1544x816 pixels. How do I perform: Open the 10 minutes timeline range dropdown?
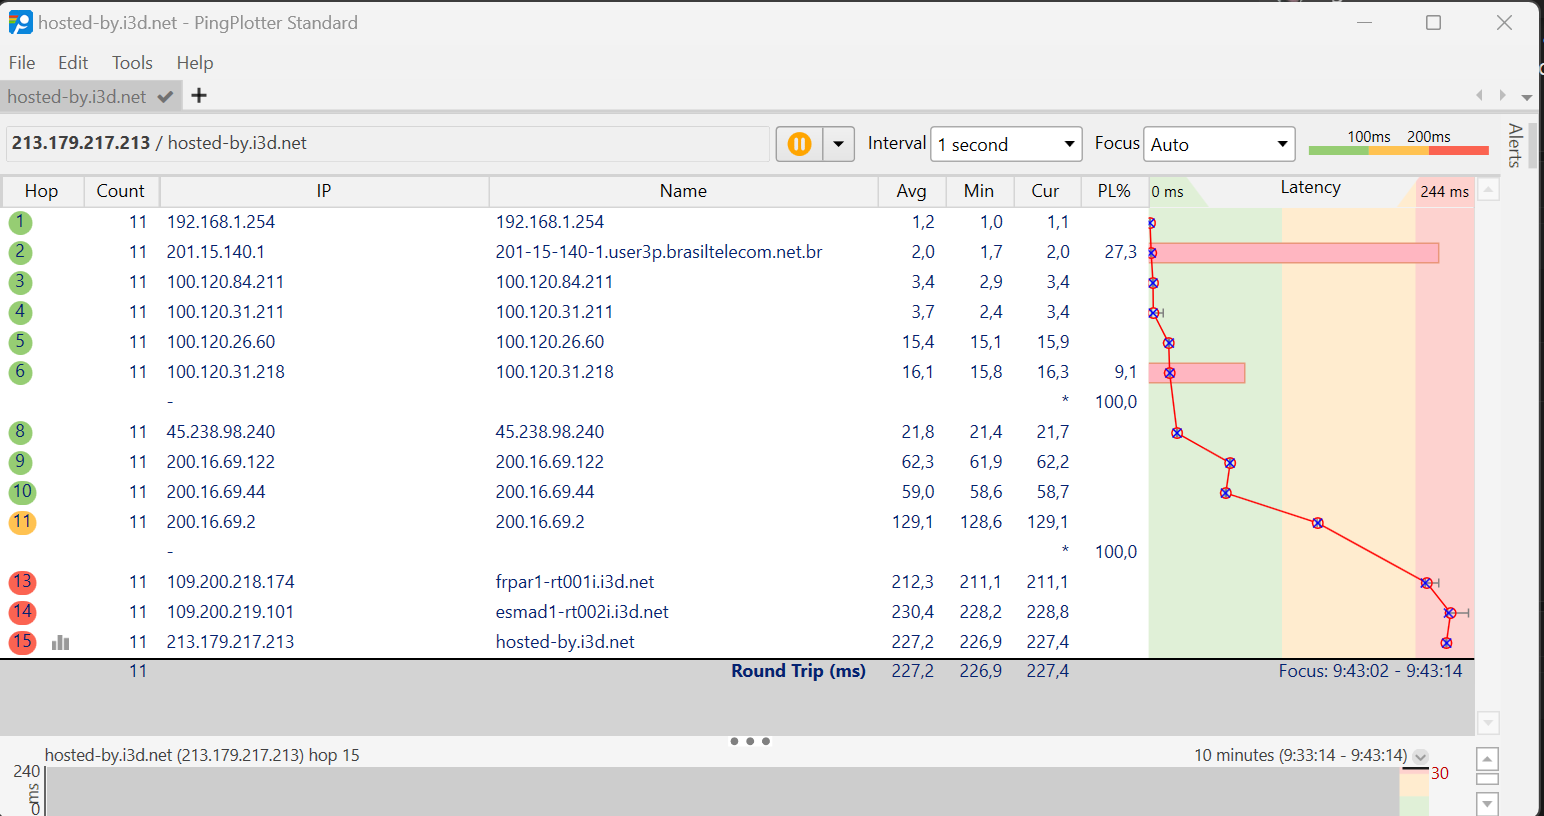tap(1421, 757)
